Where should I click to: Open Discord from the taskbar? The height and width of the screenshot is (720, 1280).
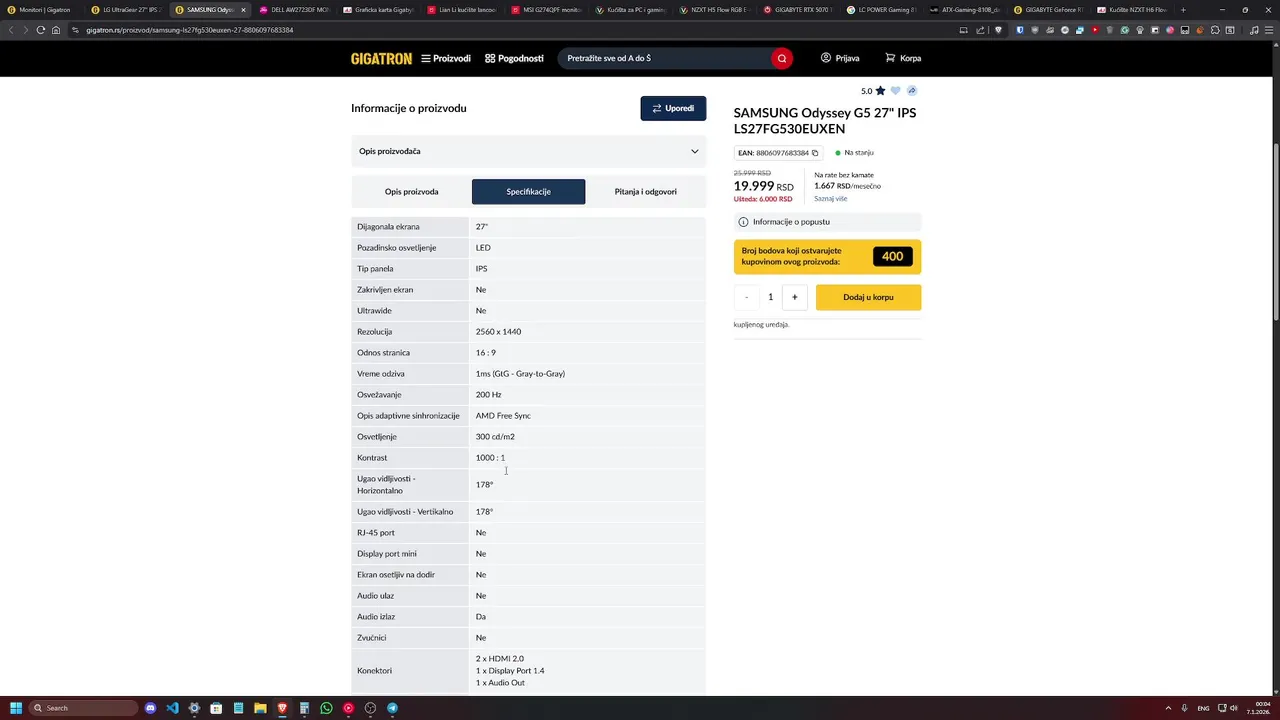click(x=151, y=708)
